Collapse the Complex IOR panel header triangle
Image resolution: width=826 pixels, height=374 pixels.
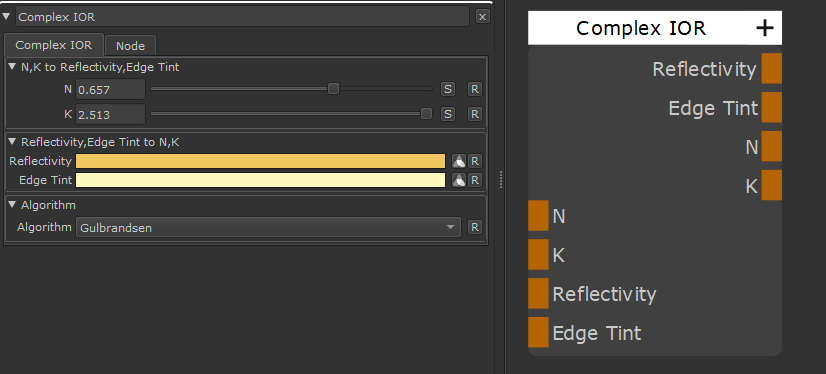coord(7,16)
